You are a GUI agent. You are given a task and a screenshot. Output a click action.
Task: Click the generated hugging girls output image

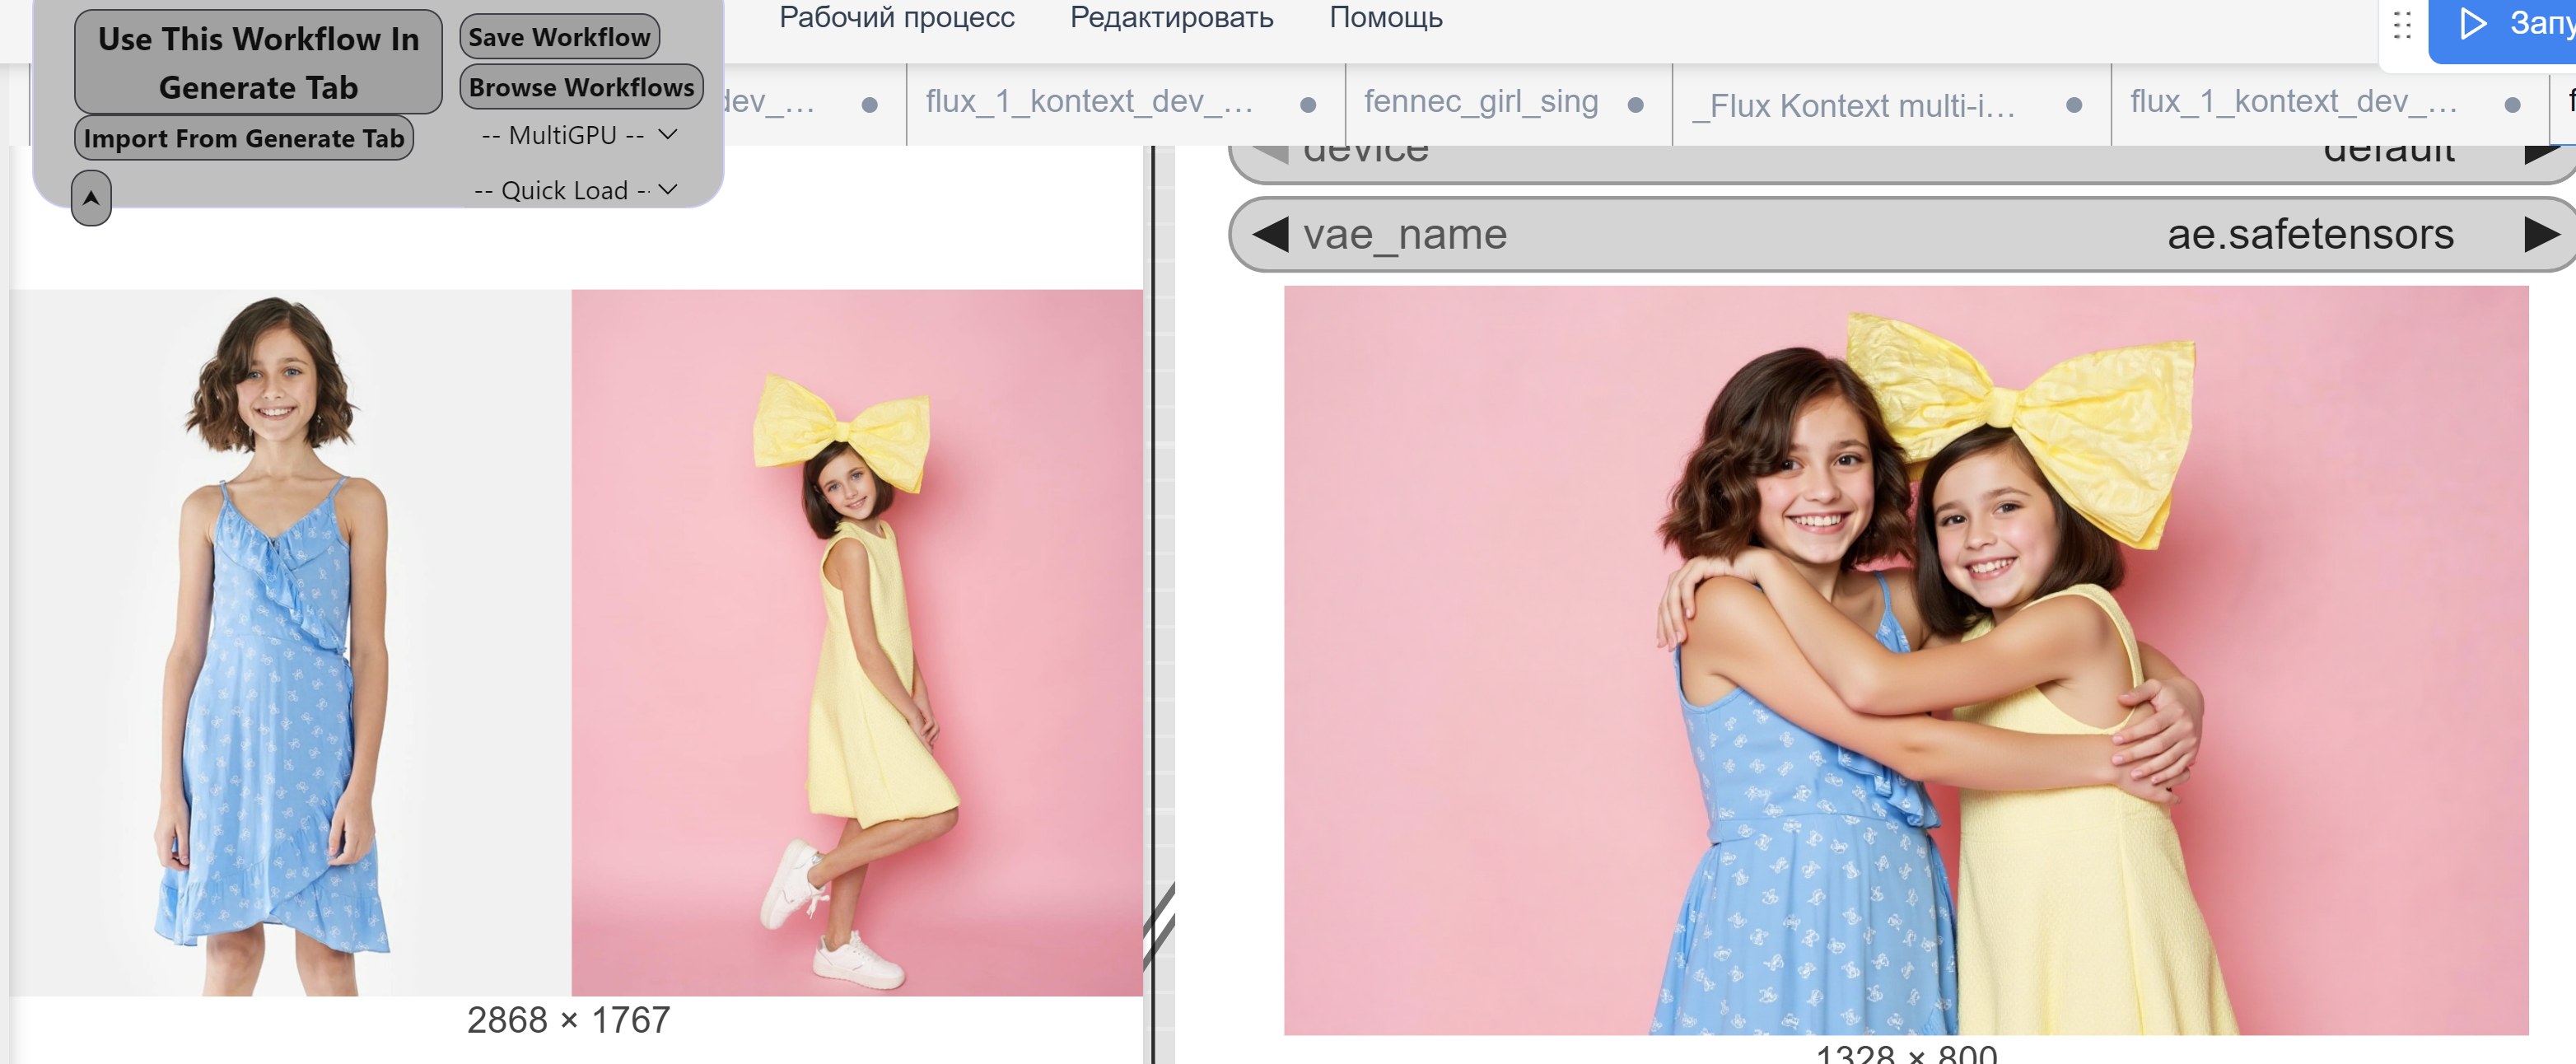pos(1905,660)
